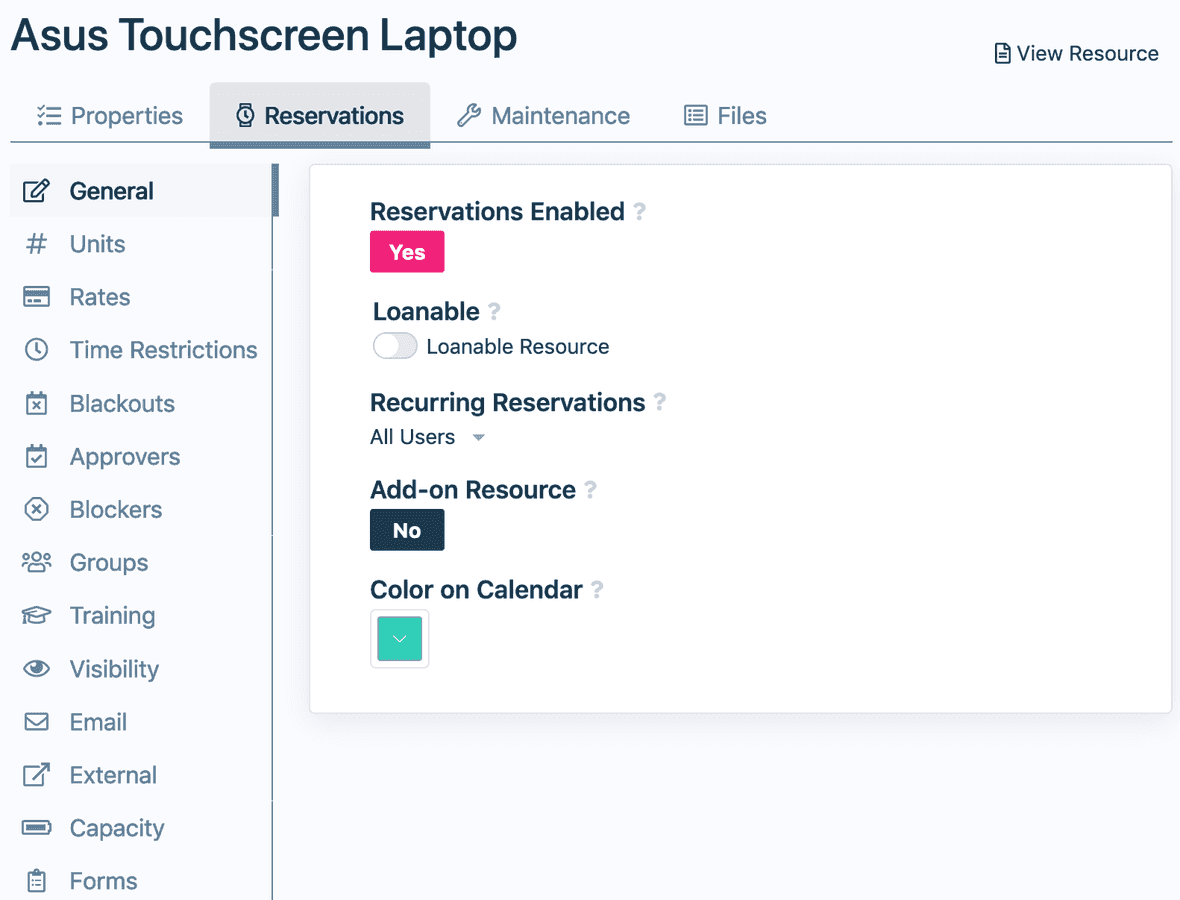
Task: Select the Units number icon
Action: pyautogui.click(x=36, y=244)
